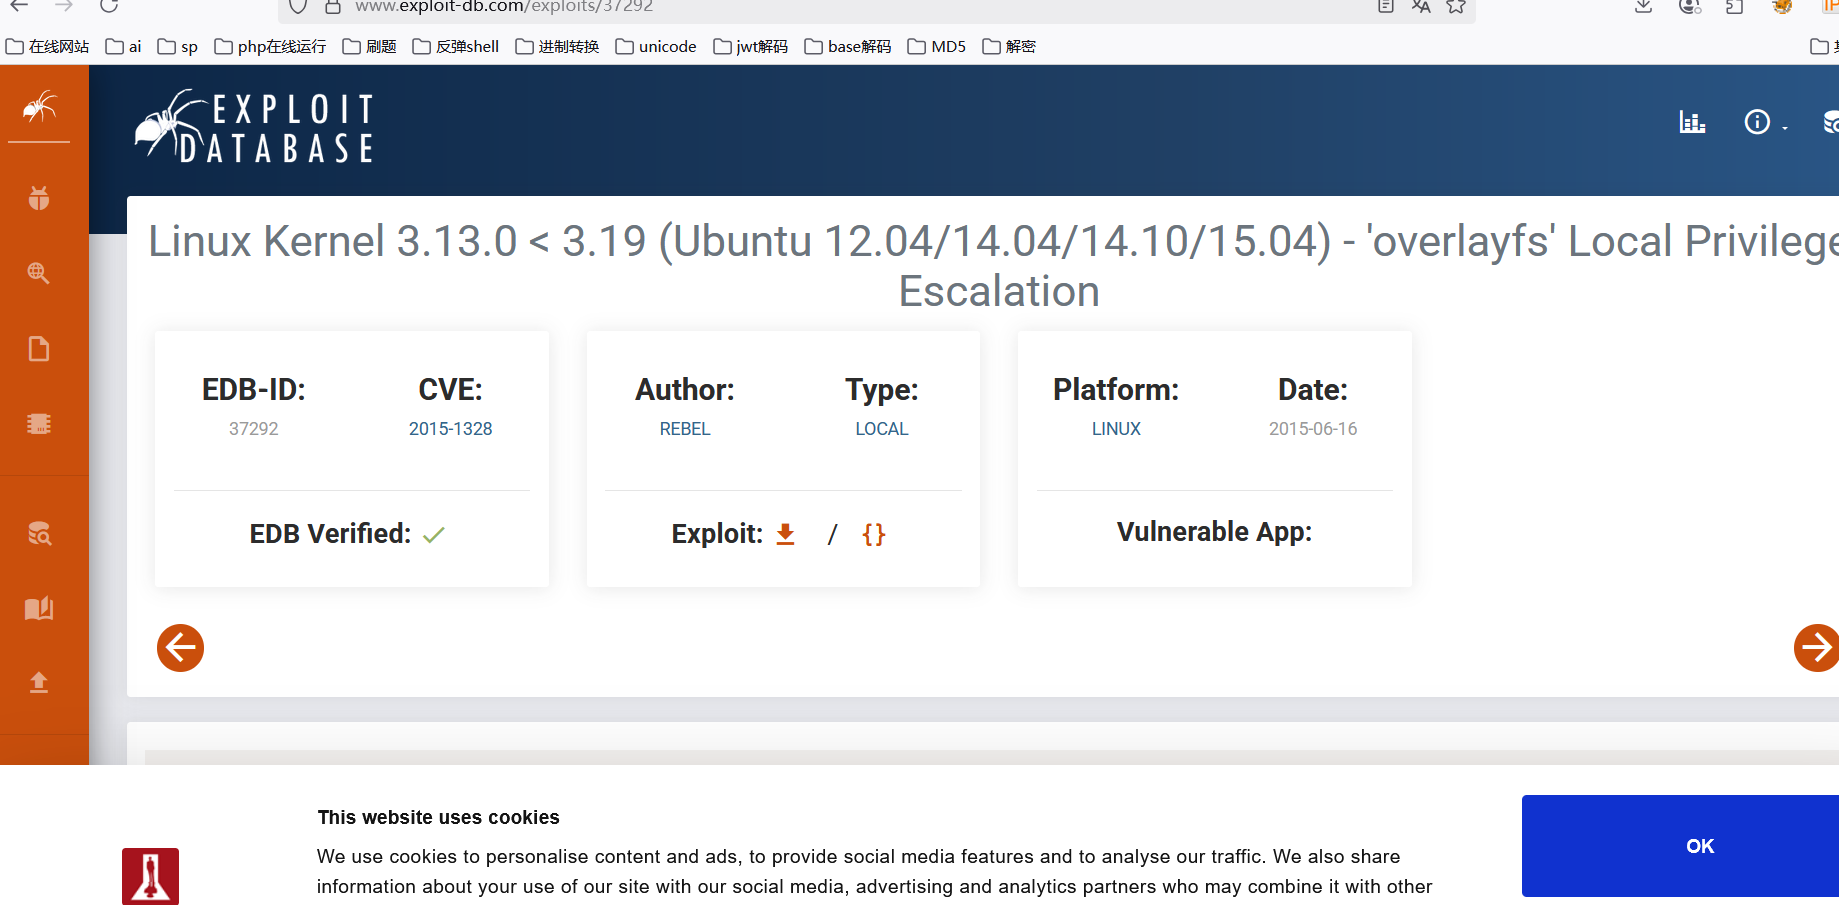The width and height of the screenshot is (1839, 905).
Task: Click the red cookie-banner logo icon
Action: coord(150,876)
